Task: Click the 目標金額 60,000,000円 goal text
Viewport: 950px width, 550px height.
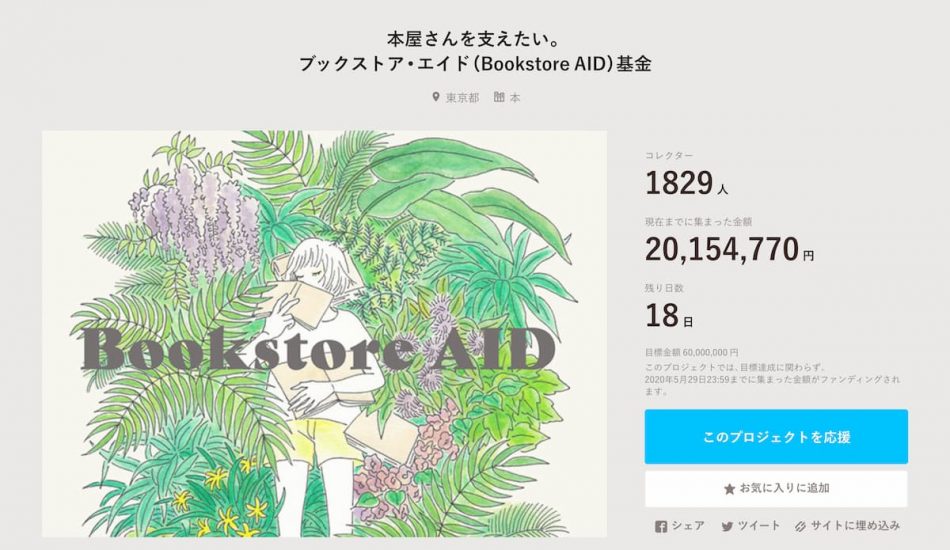Action: pyautogui.click(x=691, y=352)
